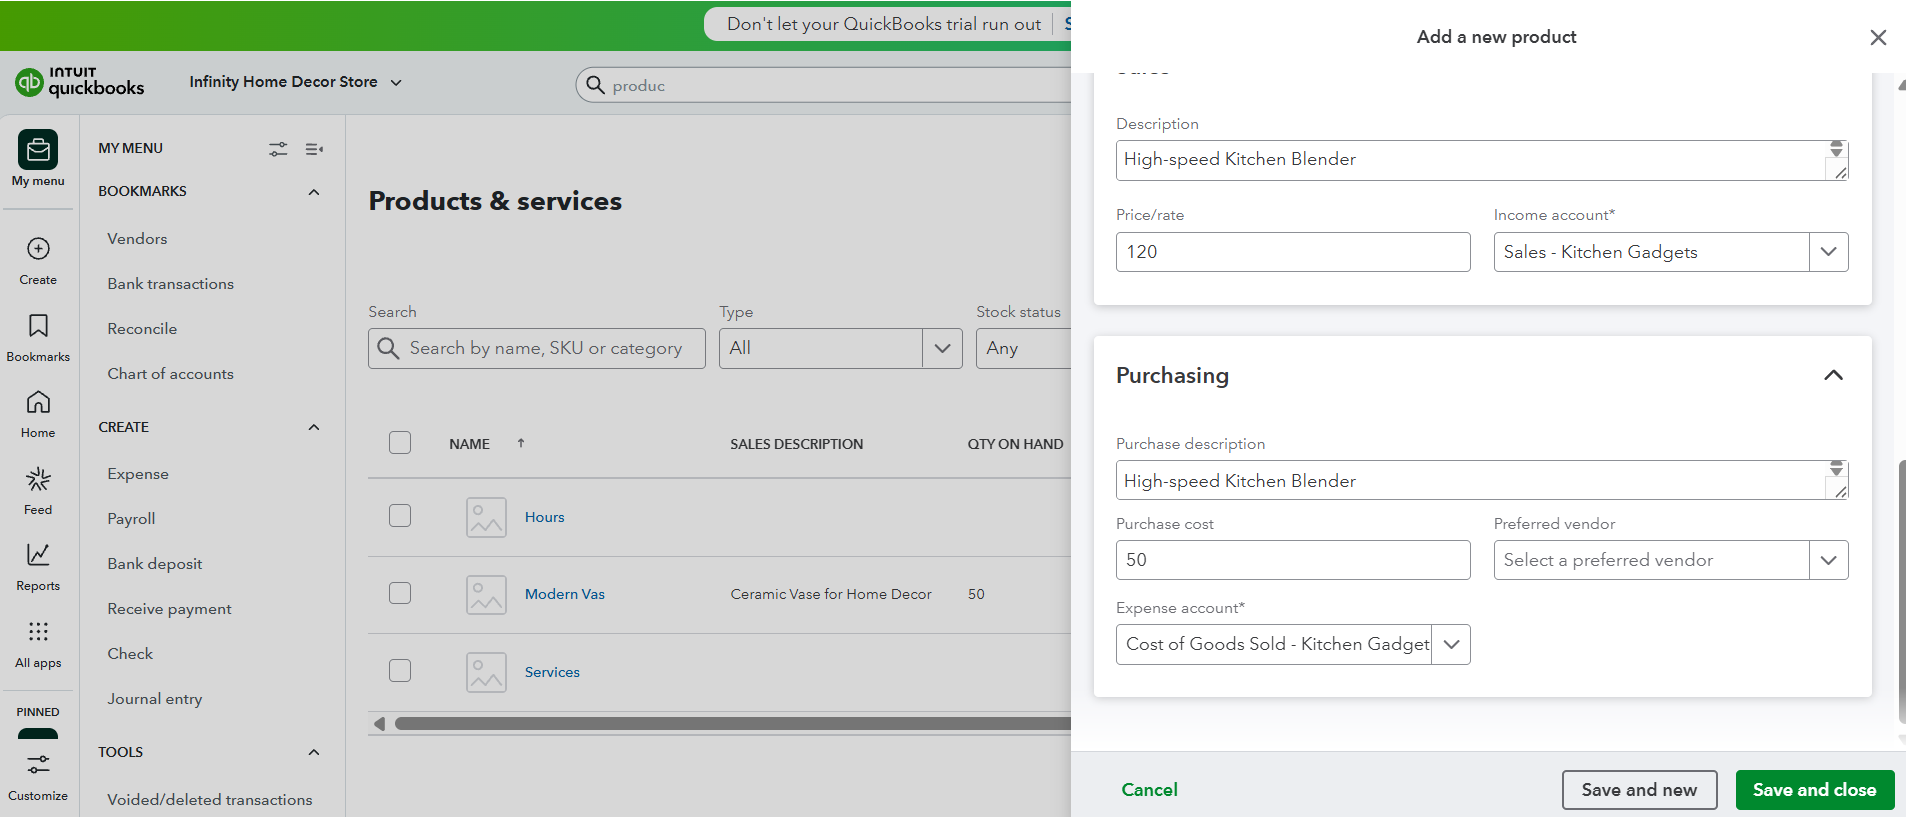
Task: Open Voided/deleted transactions tool
Action: click(210, 800)
